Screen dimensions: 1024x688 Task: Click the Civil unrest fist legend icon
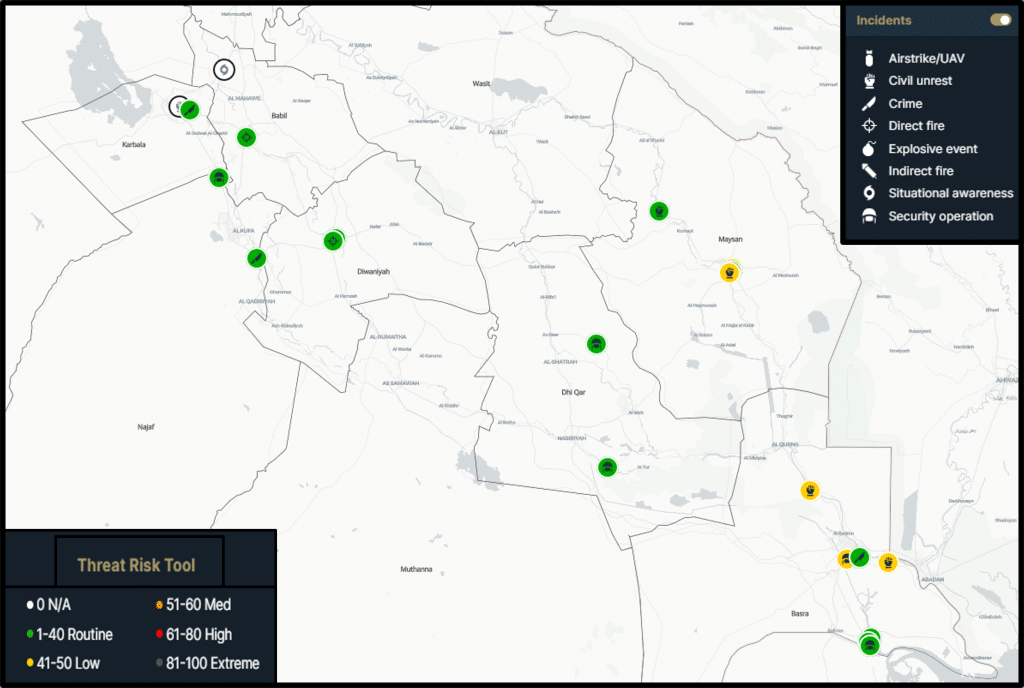[869, 81]
